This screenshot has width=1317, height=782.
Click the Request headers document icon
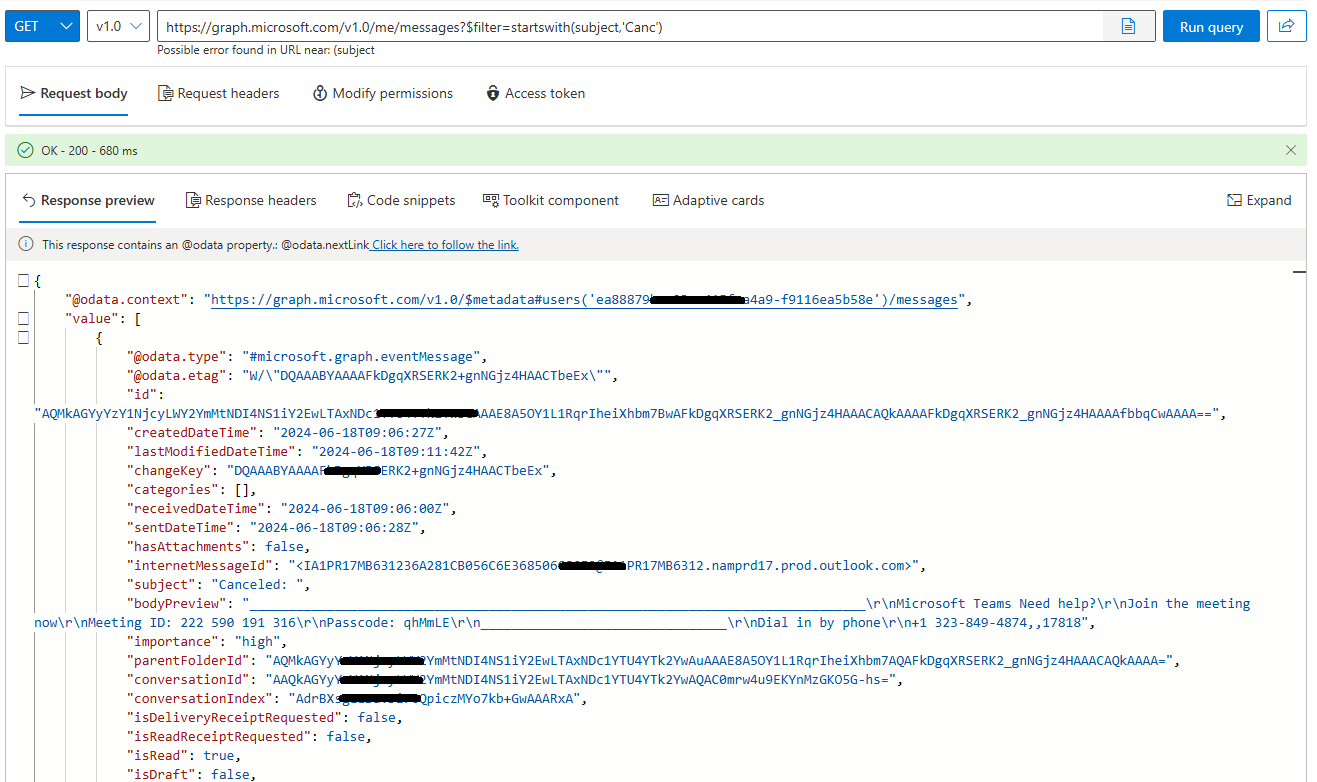coord(165,93)
